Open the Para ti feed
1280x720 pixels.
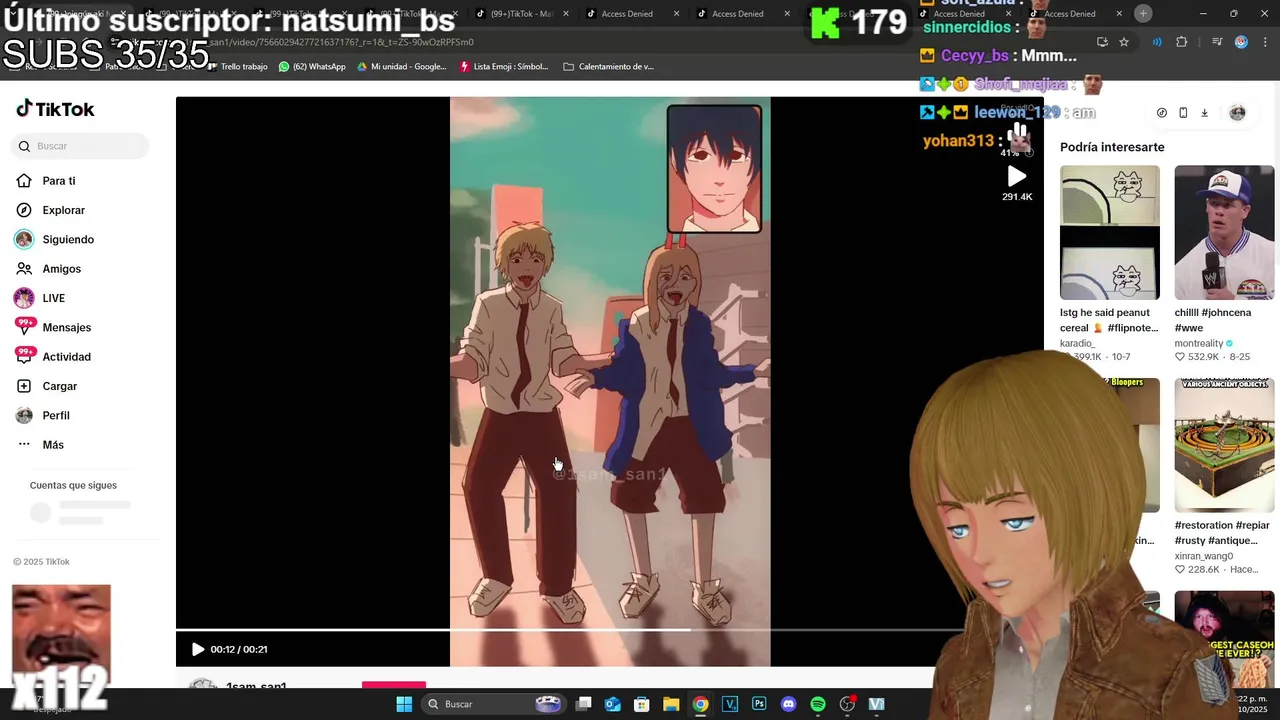click(x=59, y=181)
